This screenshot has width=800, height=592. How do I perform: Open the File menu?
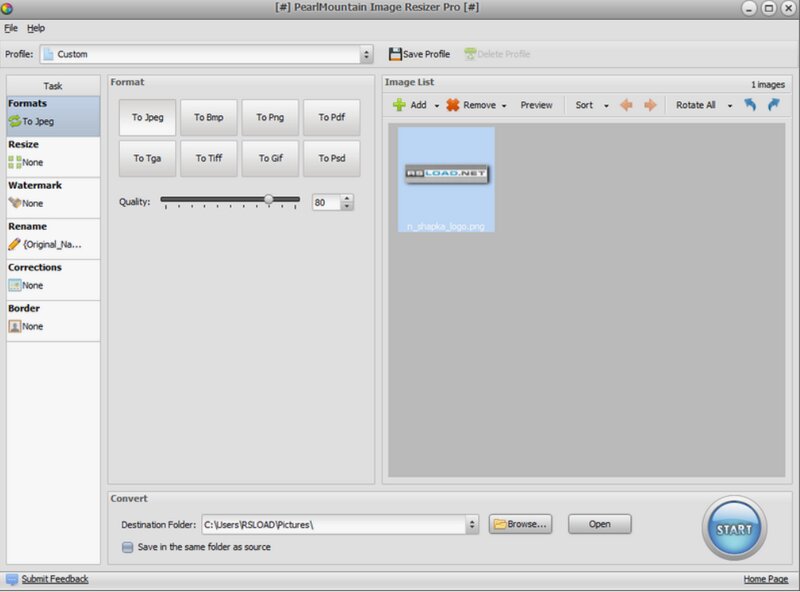(x=11, y=28)
